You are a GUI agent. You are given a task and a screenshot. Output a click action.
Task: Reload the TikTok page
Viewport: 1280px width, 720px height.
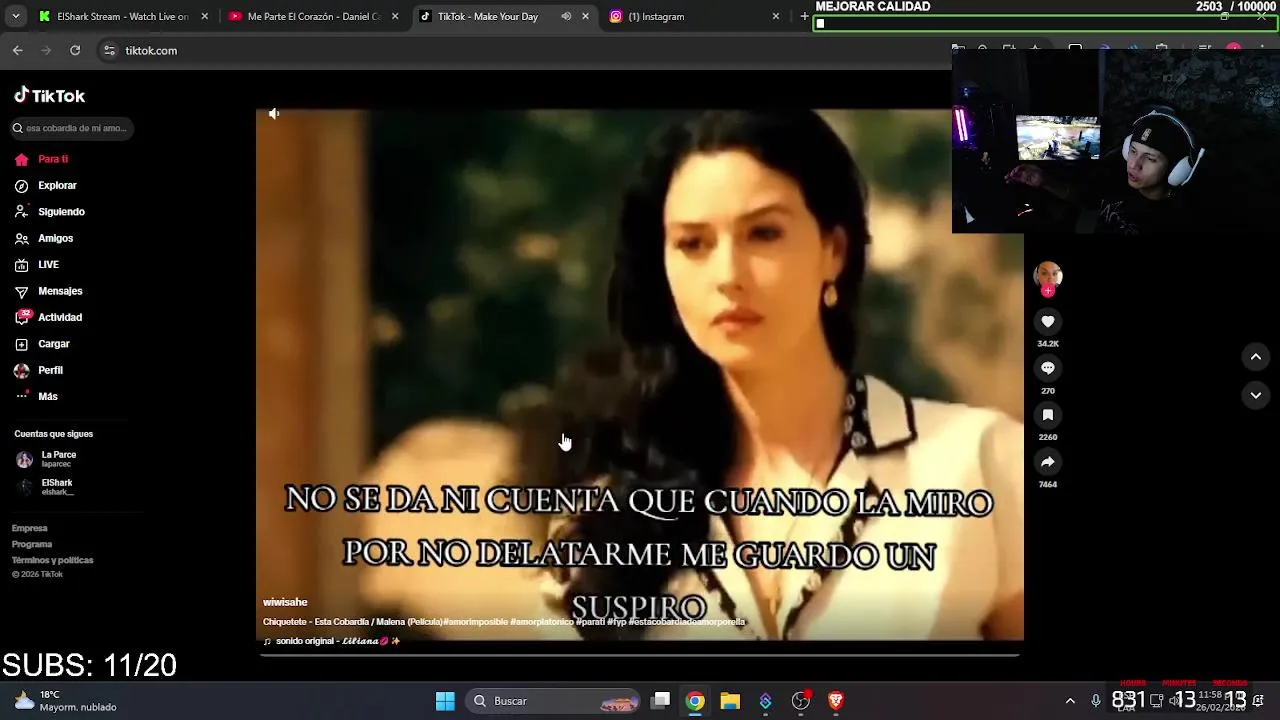75,50
